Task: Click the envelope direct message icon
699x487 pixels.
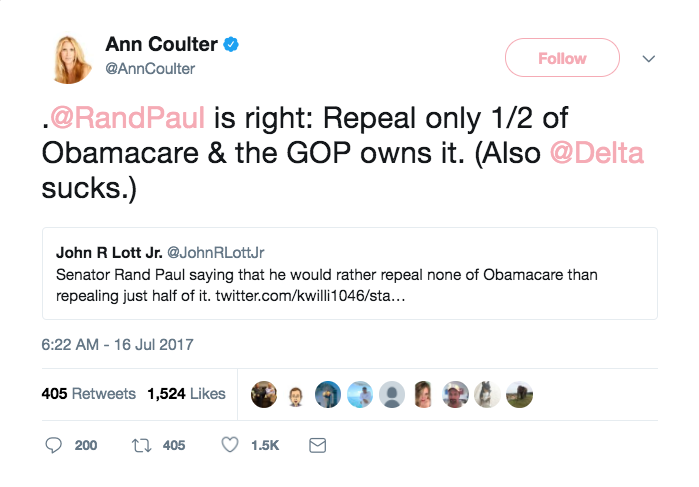Action: (317, 445)
